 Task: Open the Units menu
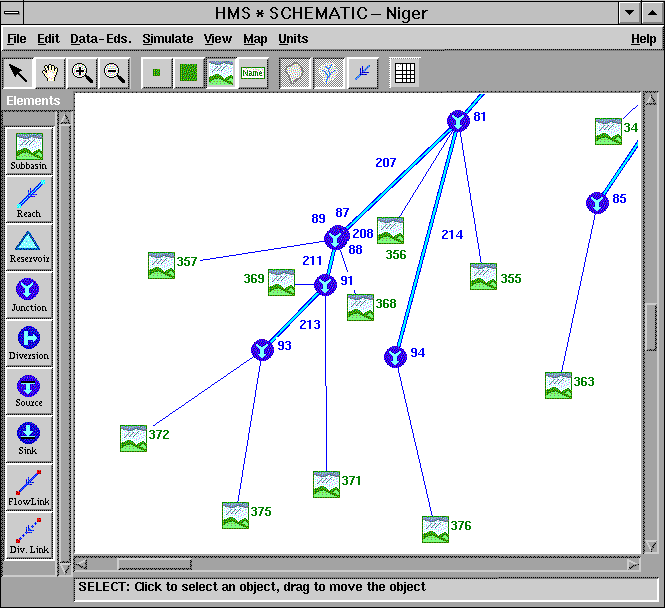click(293, 39)
